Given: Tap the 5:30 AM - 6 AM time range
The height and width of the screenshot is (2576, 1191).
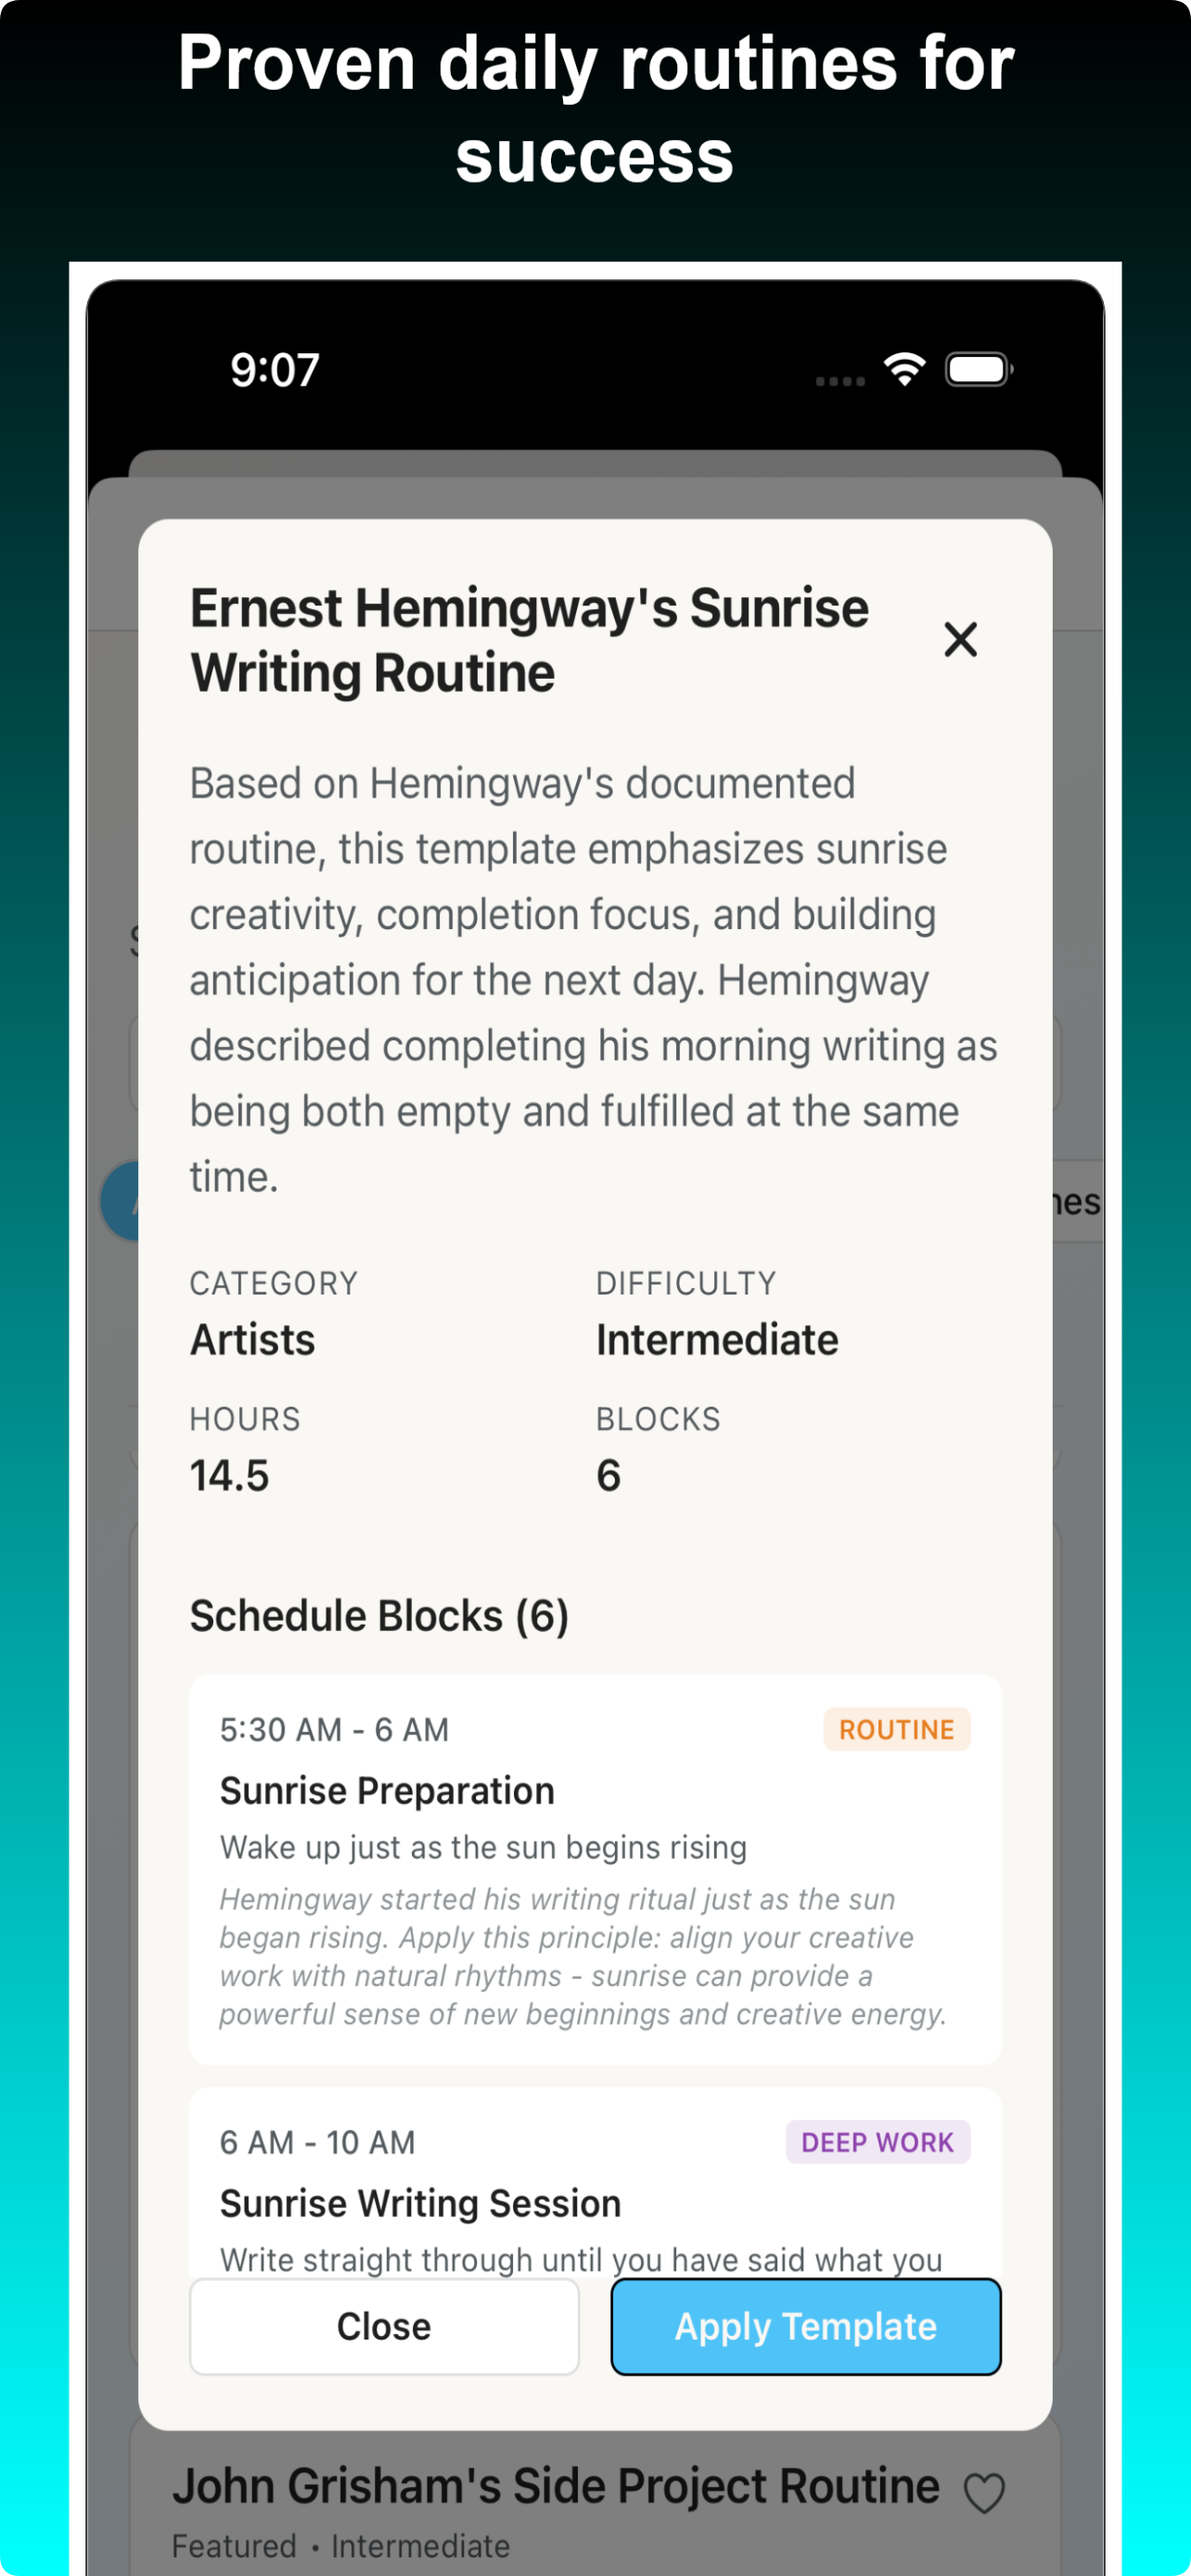Looking at the screenshot, I should [334, 1729].
